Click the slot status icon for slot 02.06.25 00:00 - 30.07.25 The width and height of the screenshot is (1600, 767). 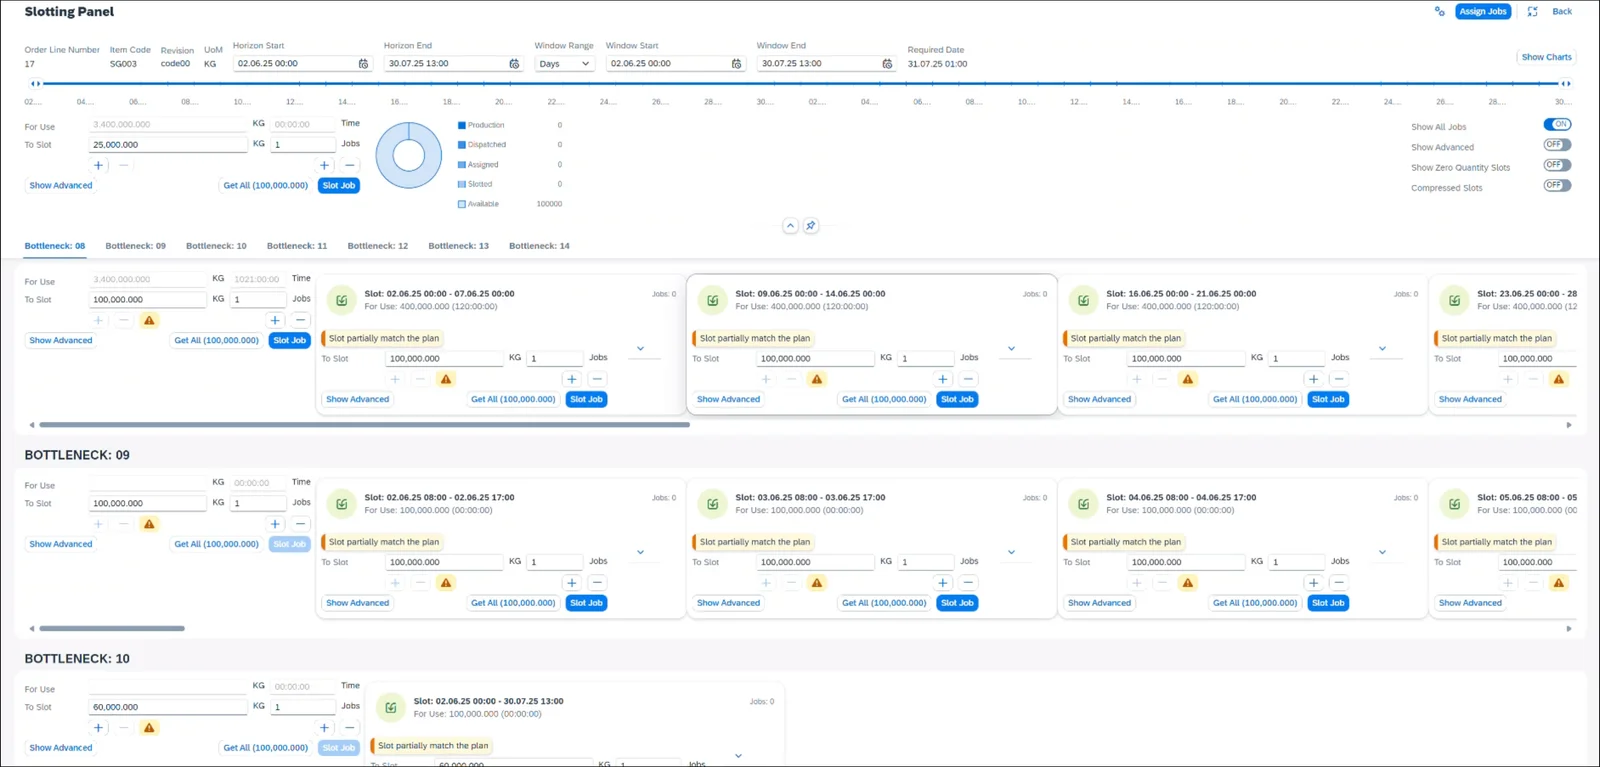click(391, 708)
